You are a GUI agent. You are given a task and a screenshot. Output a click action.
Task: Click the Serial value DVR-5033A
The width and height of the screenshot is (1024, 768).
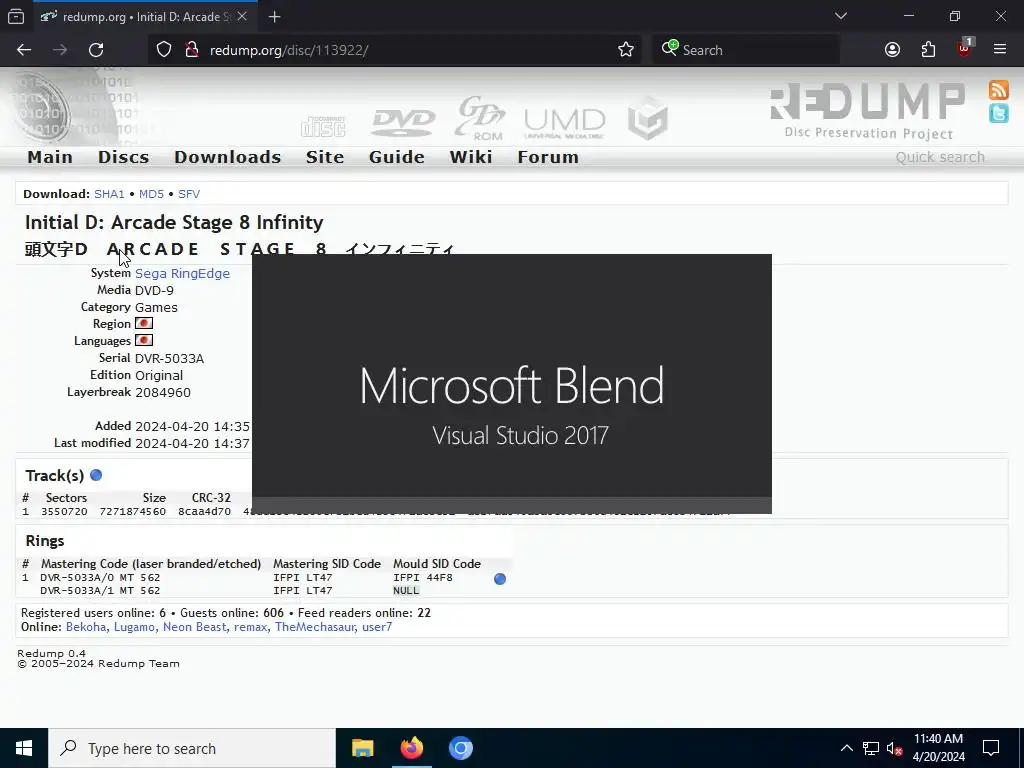pos(169,359)
